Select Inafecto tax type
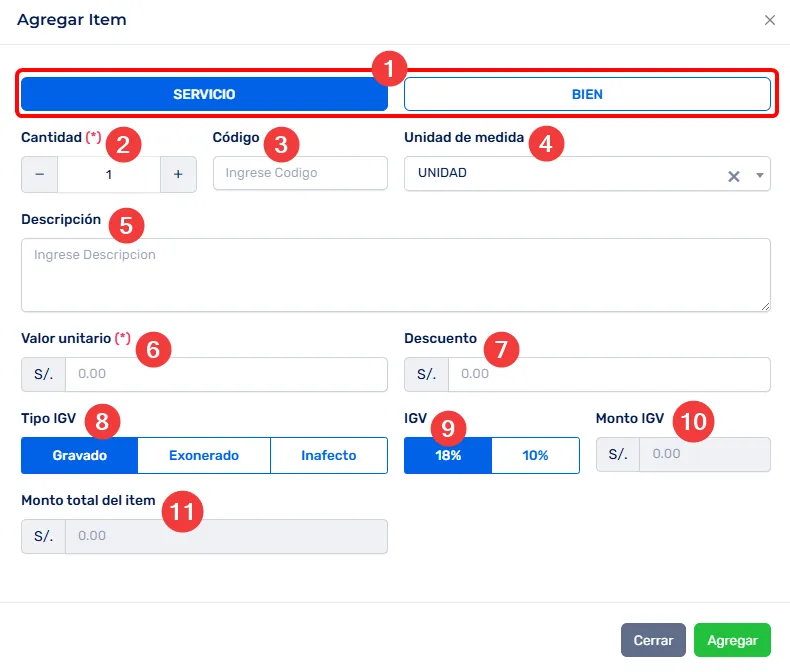790x672 pixels. point(329,455)
